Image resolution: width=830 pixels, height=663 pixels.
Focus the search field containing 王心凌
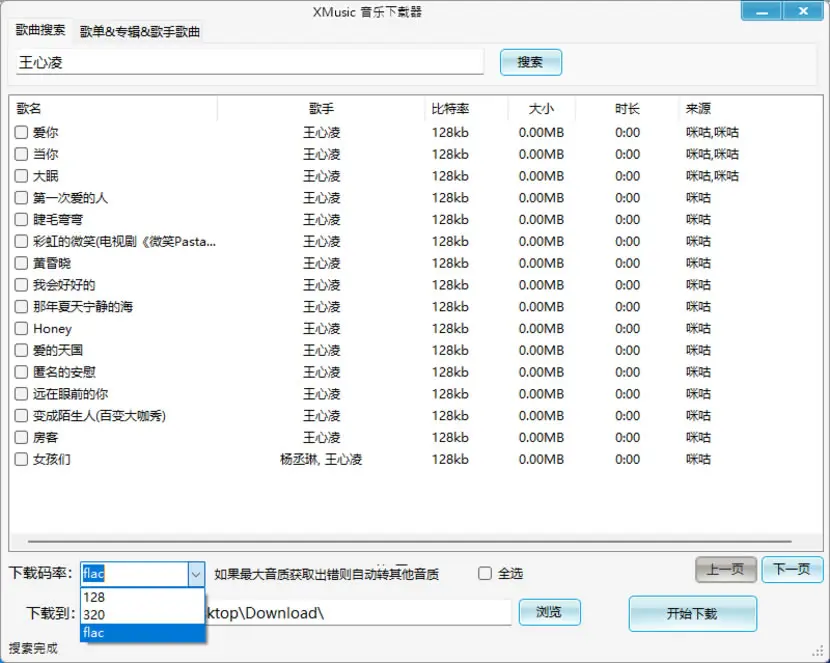click(250, 62)
